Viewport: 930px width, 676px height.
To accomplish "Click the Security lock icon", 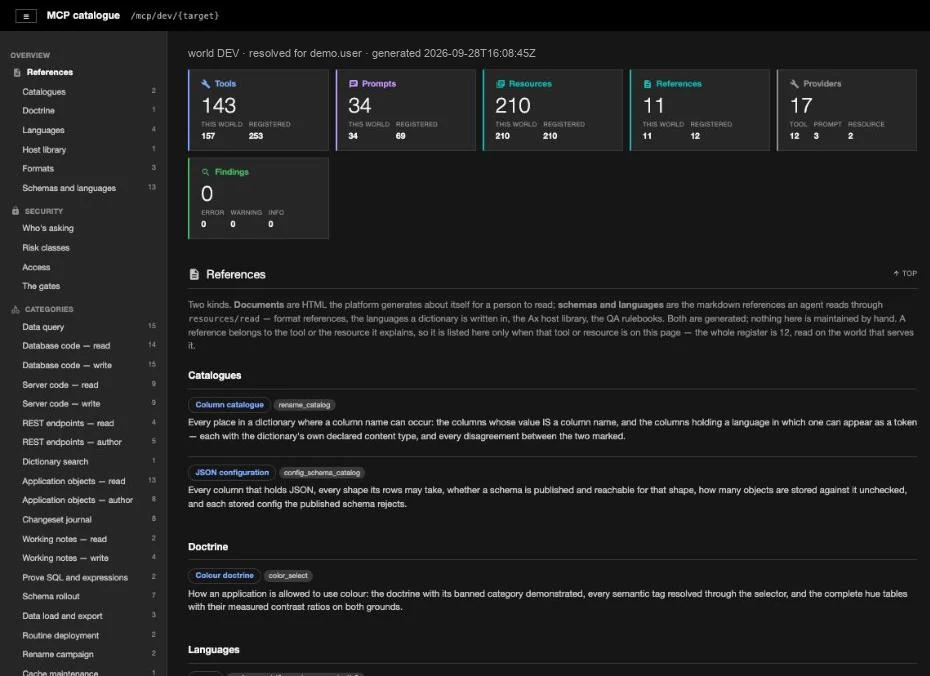I will (15, 211).
